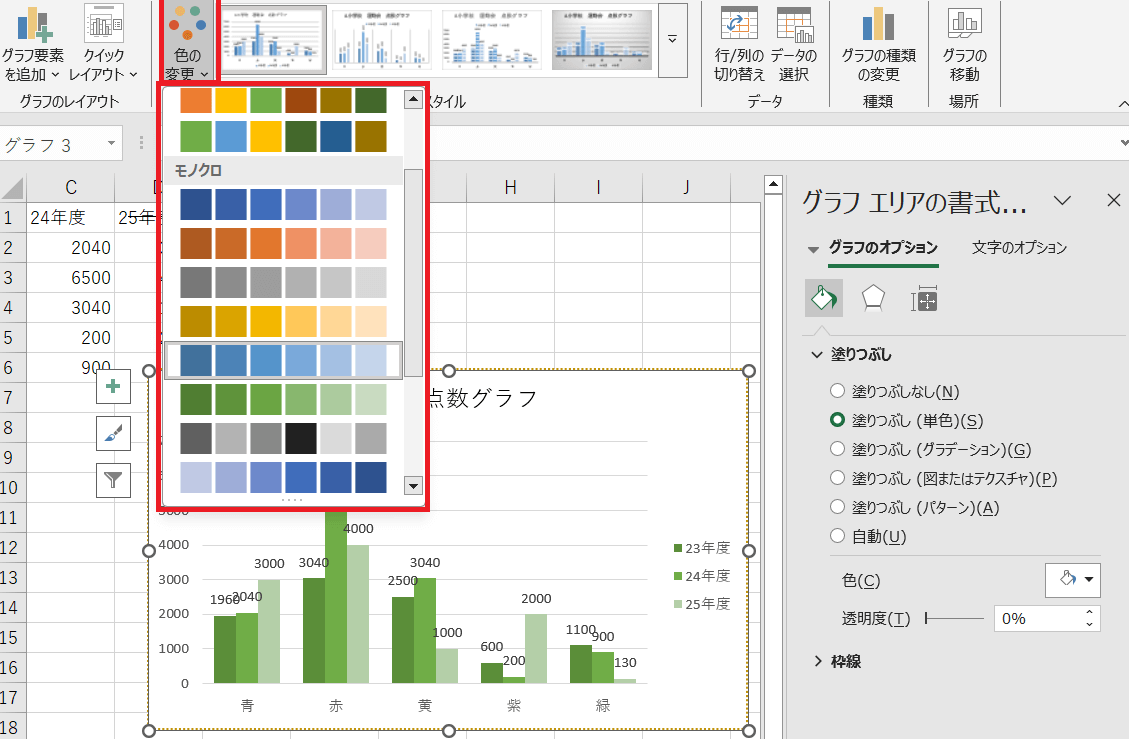Close the chart area format pane
This screenshot has height=739, width=1129.
[1113, 200]
